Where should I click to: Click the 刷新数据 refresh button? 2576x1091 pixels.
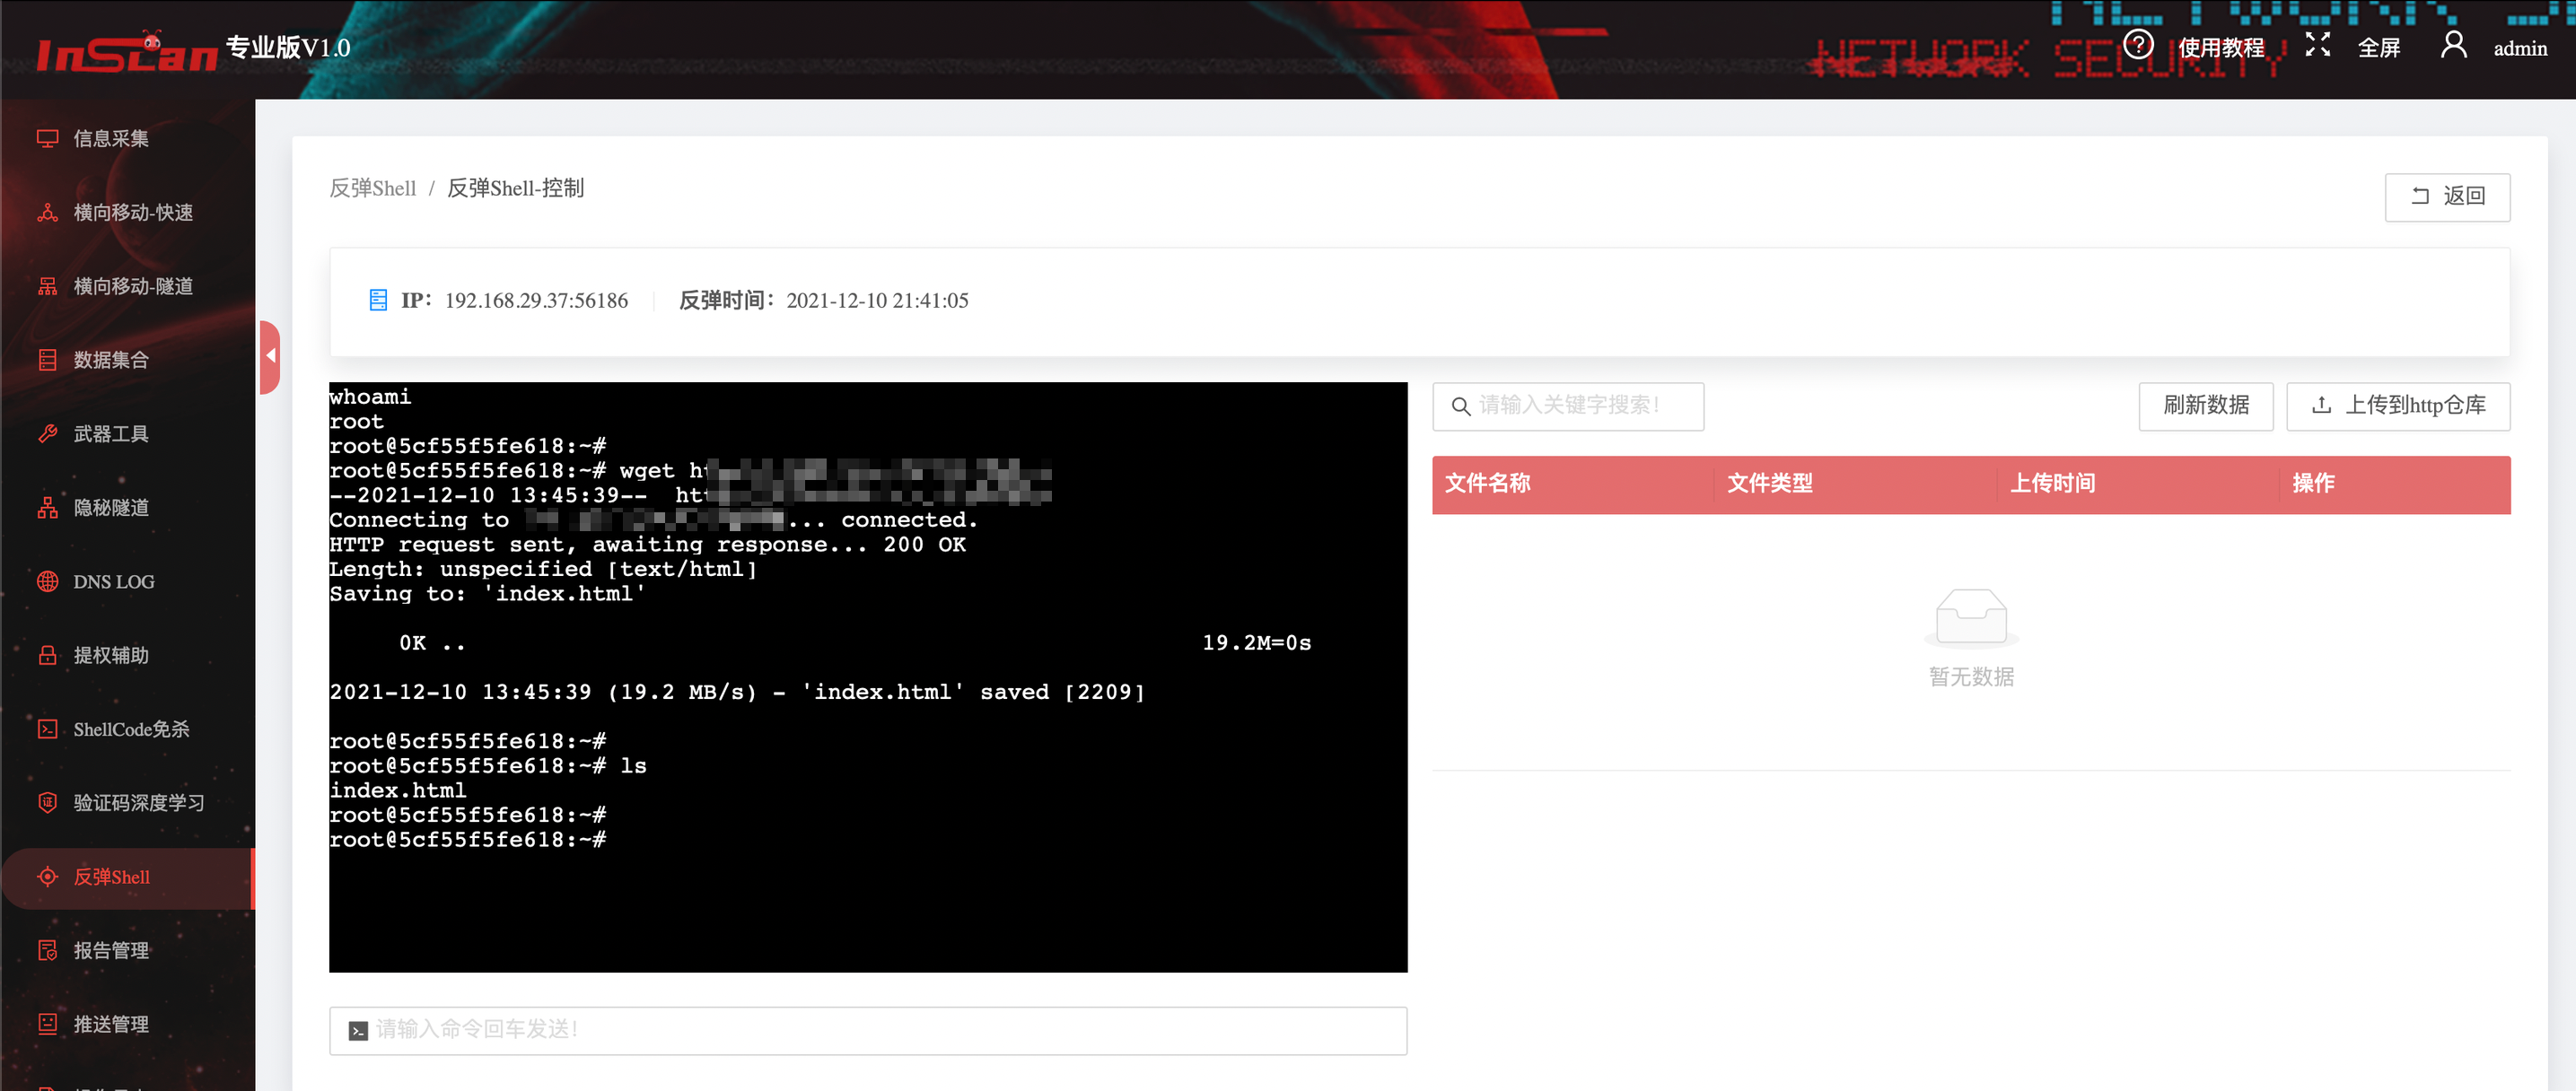pos(2205,405)
